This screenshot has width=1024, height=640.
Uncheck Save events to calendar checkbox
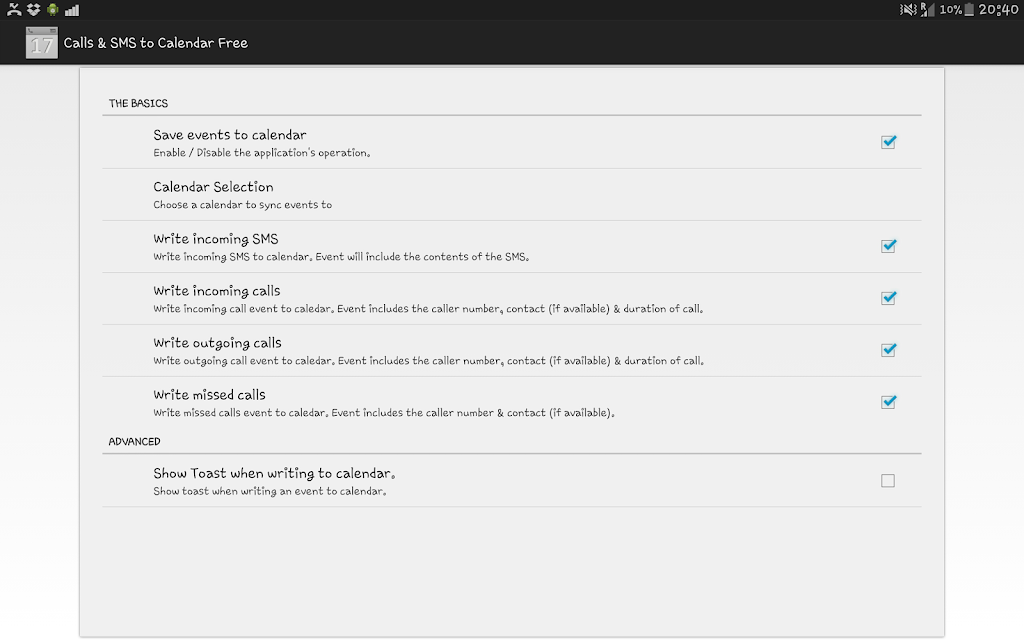coord(888,142)
